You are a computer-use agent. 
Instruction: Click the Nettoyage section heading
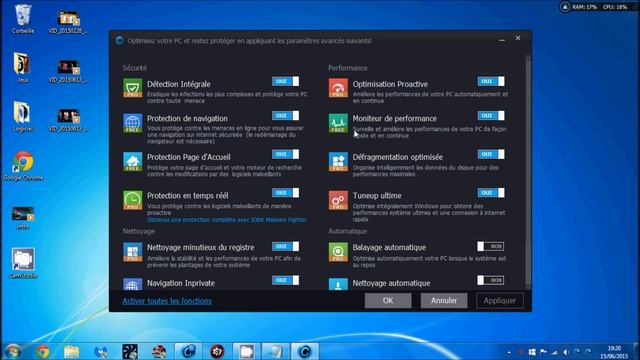click(x=139, y=231)
